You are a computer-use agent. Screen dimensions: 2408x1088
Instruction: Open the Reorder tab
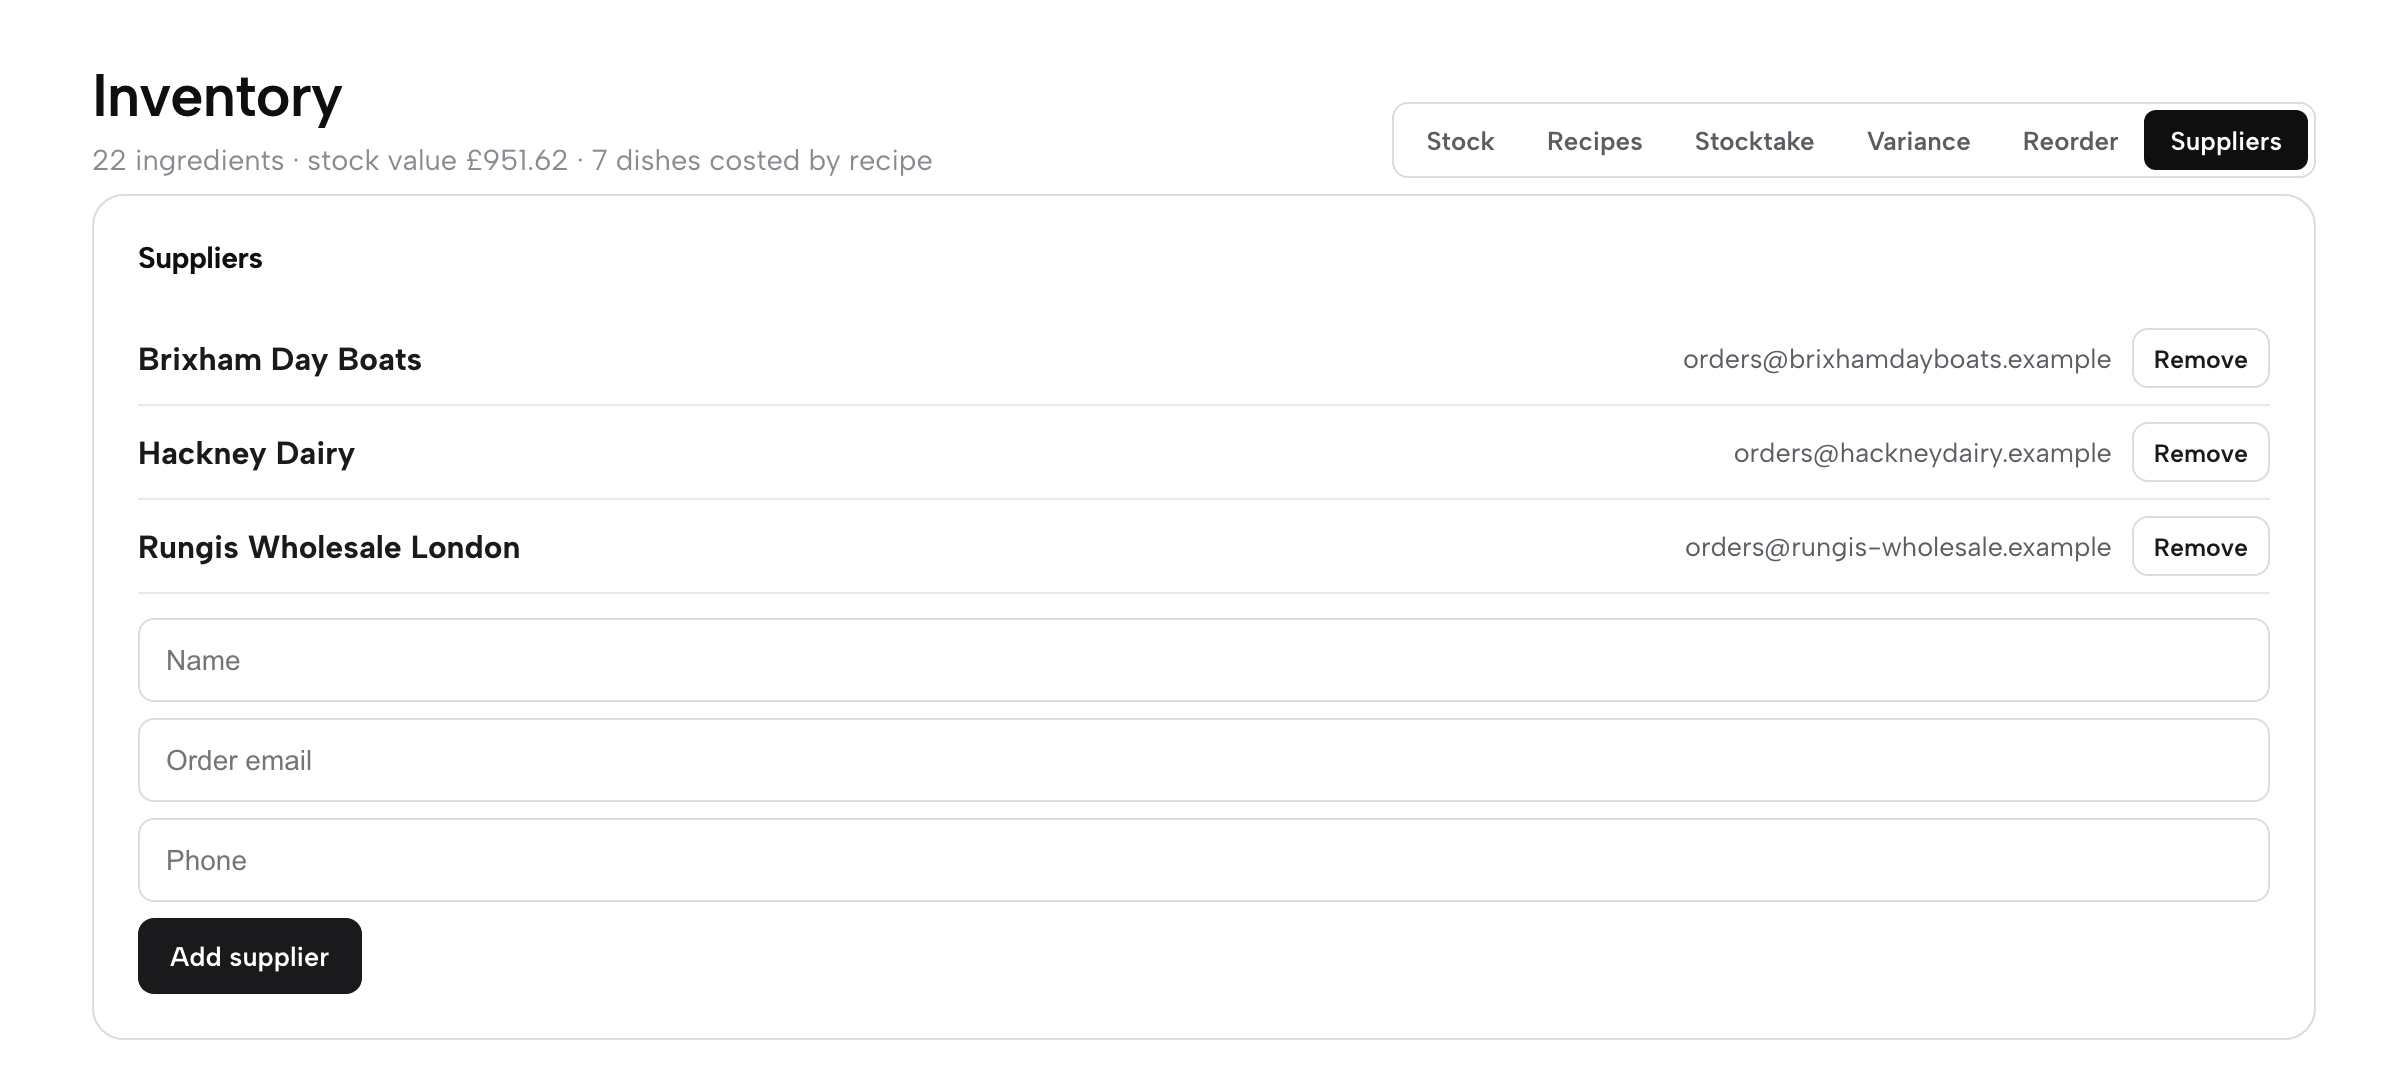click(2070, 141)
